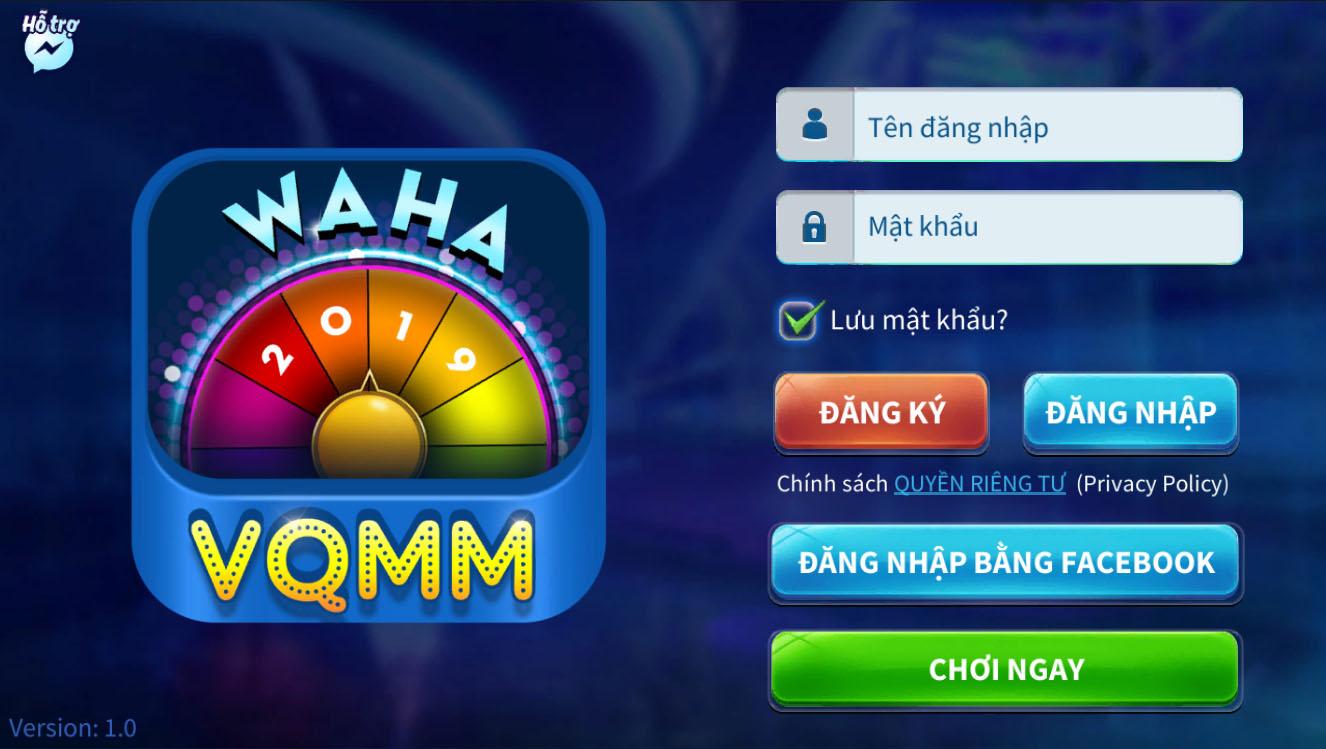Click the Lưu mật khẩu? label text

[919, 320]
